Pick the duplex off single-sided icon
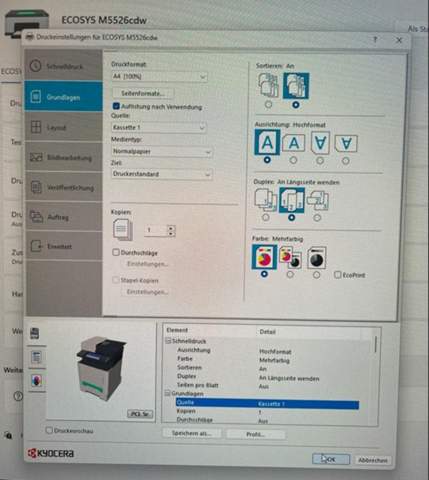 (x=265, y=200)
